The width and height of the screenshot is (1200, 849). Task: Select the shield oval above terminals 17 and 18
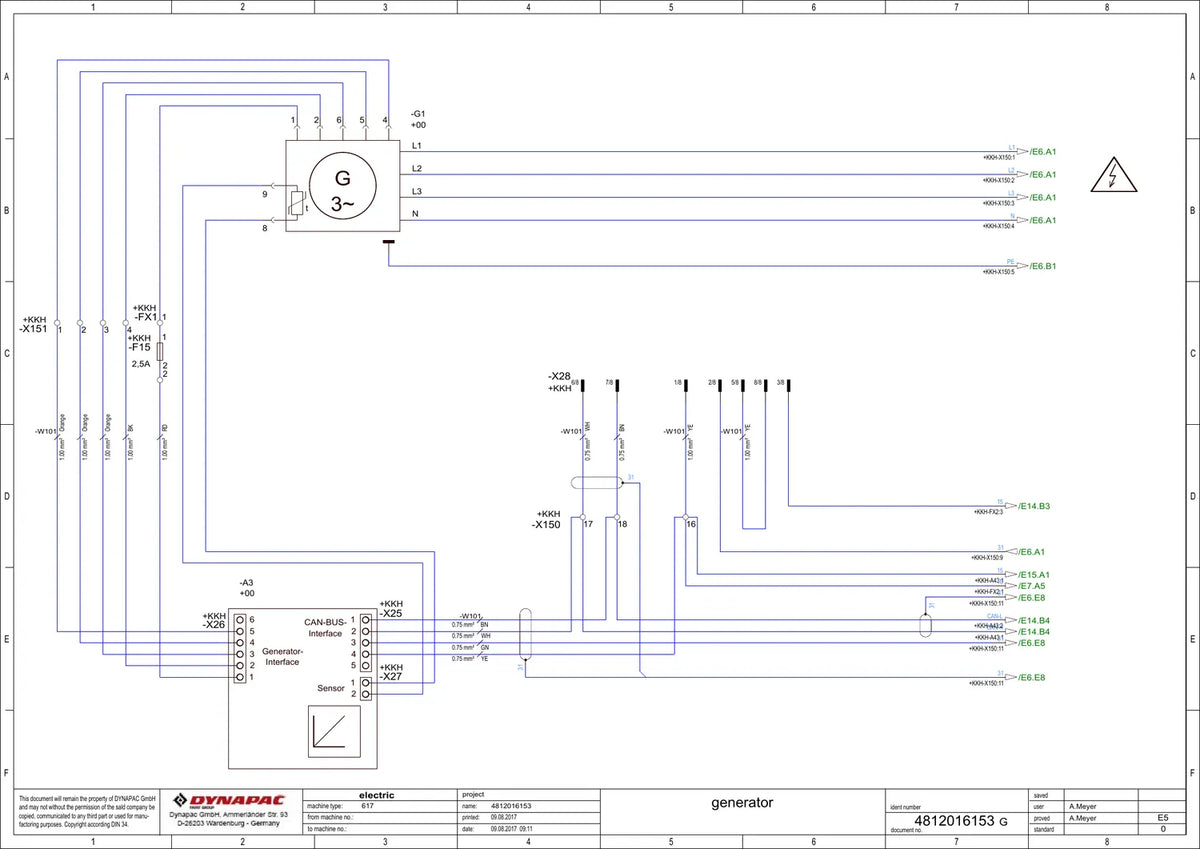(x=596, y=483)
